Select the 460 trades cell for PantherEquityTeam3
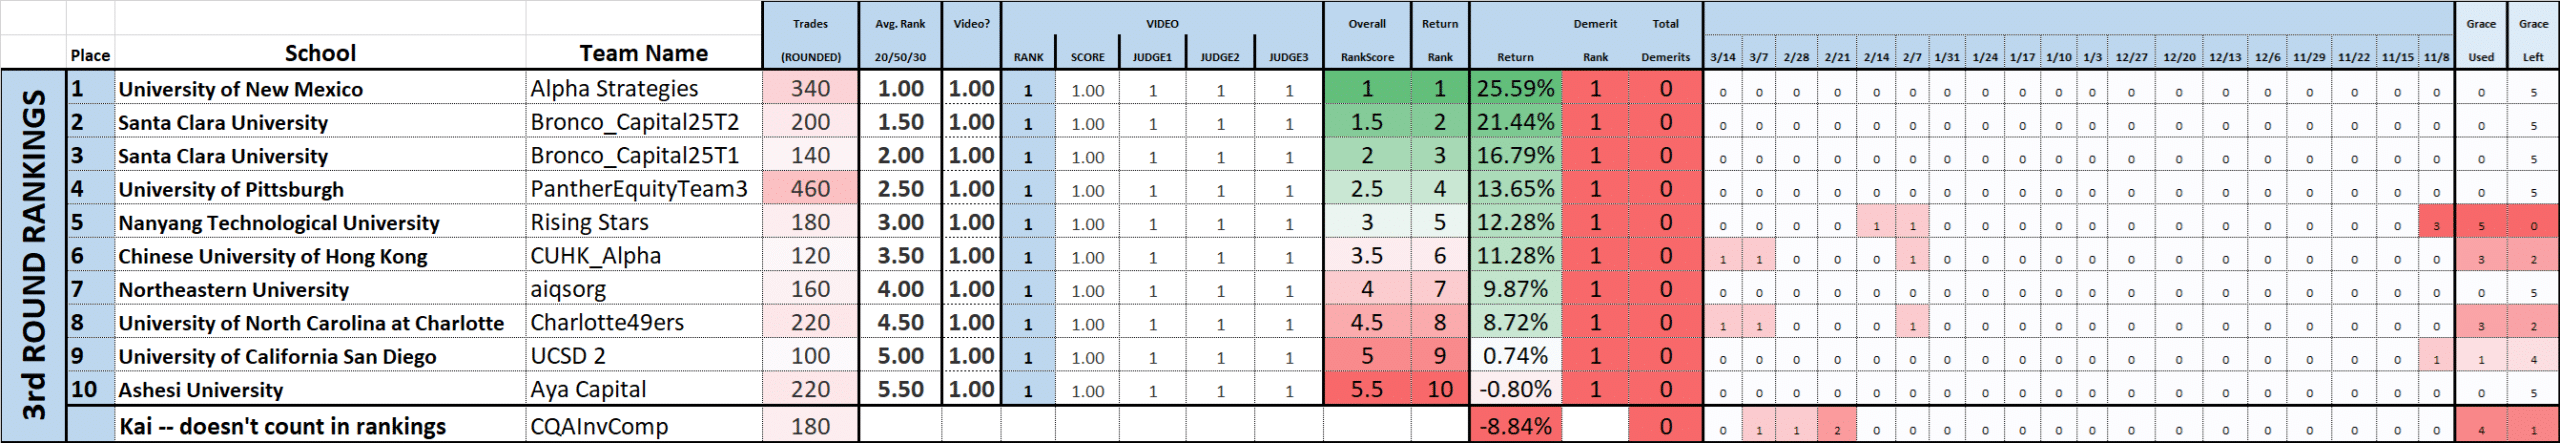The image size is (2560, 443). tap(810, 189)
